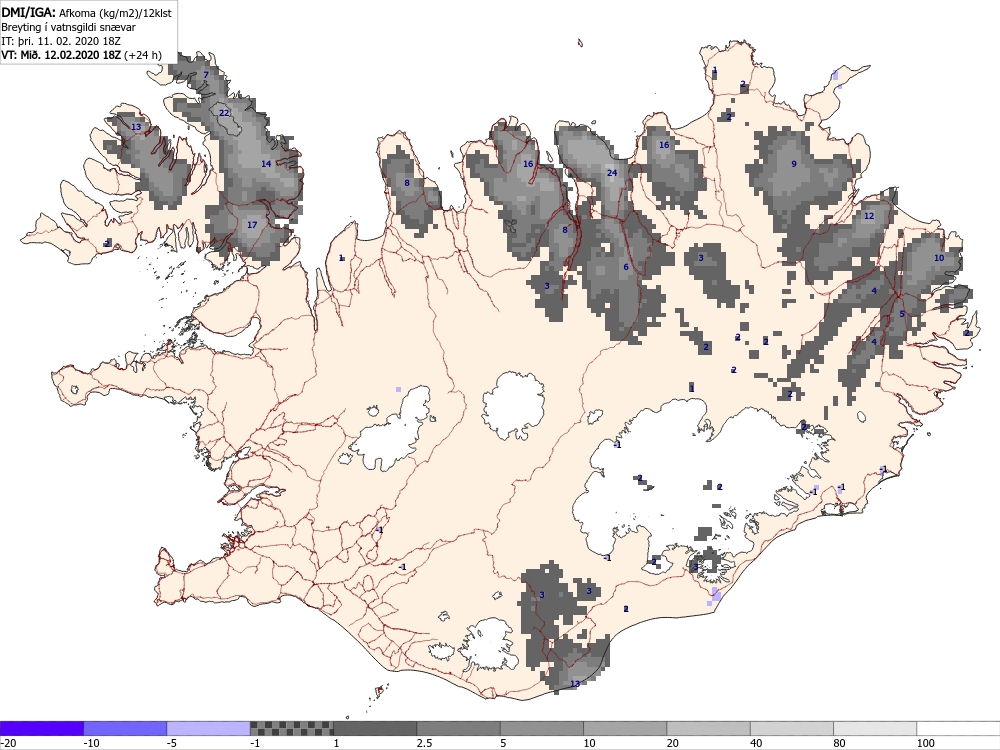Image resolution: width=1000 pixels, height=750 pixels.
Task: Click the map value label '17'
Action: tap(252, 224)
